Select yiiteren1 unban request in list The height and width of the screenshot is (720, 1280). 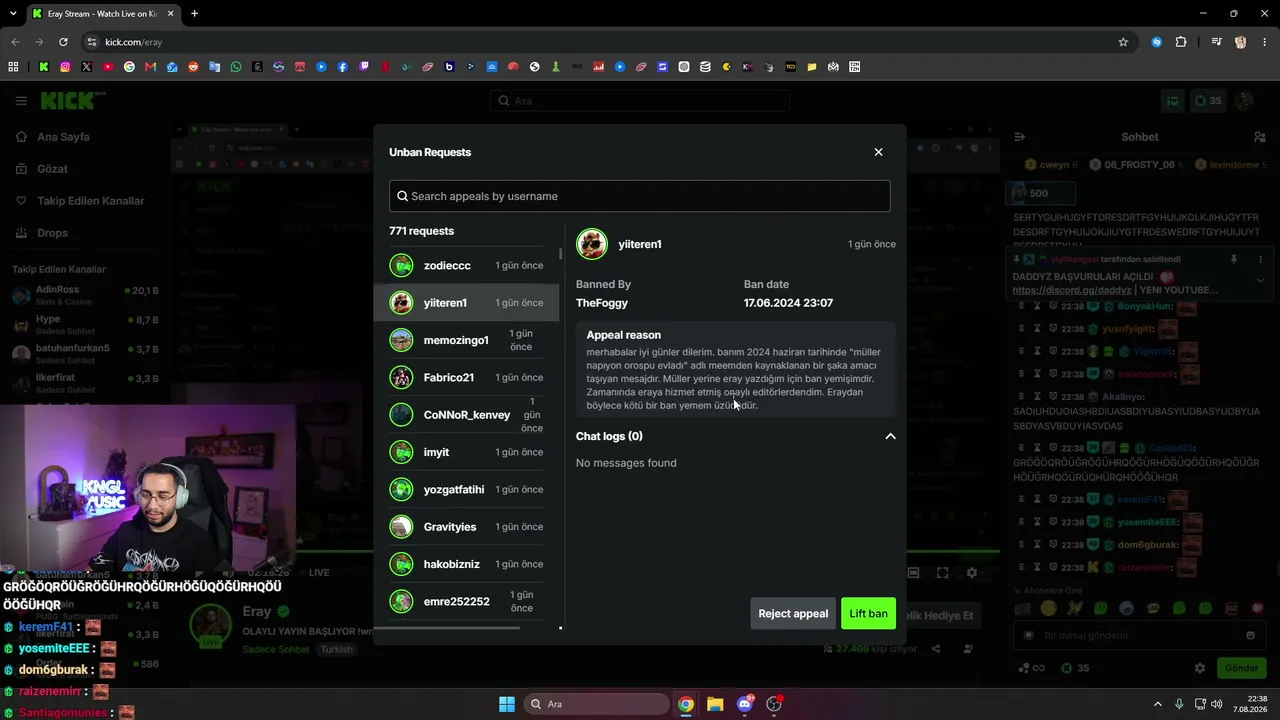(x=466, y=303)
